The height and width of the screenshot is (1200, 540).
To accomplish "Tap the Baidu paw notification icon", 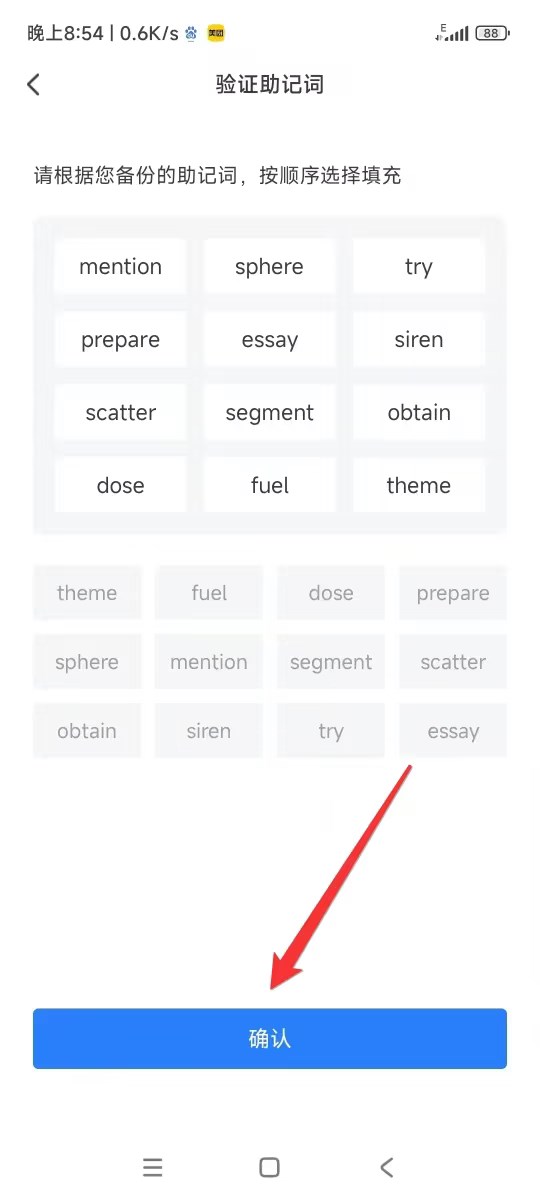I will pyautogui.click(x=190, y=33).
